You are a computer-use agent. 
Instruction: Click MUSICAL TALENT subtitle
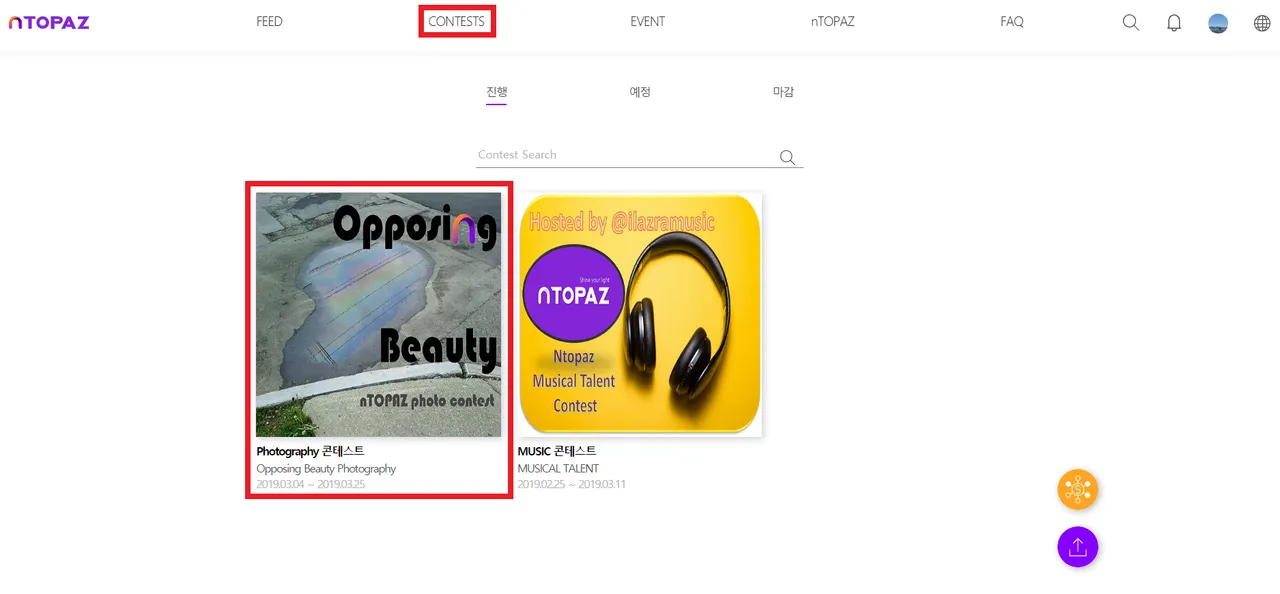pos(558,468)
